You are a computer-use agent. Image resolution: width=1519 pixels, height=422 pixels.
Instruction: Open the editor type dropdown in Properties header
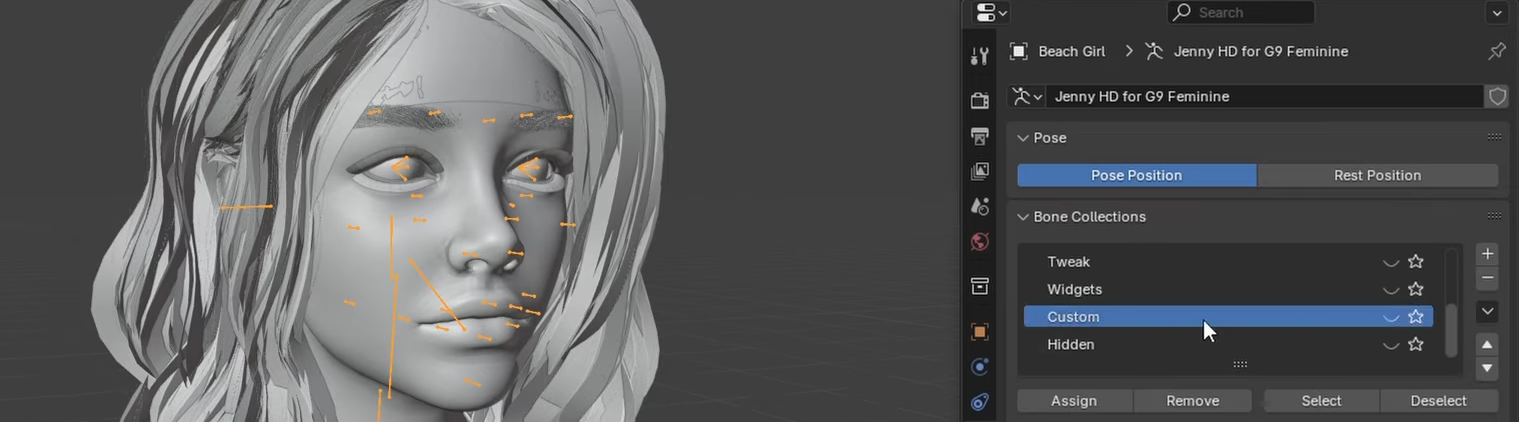click(991, 12)
